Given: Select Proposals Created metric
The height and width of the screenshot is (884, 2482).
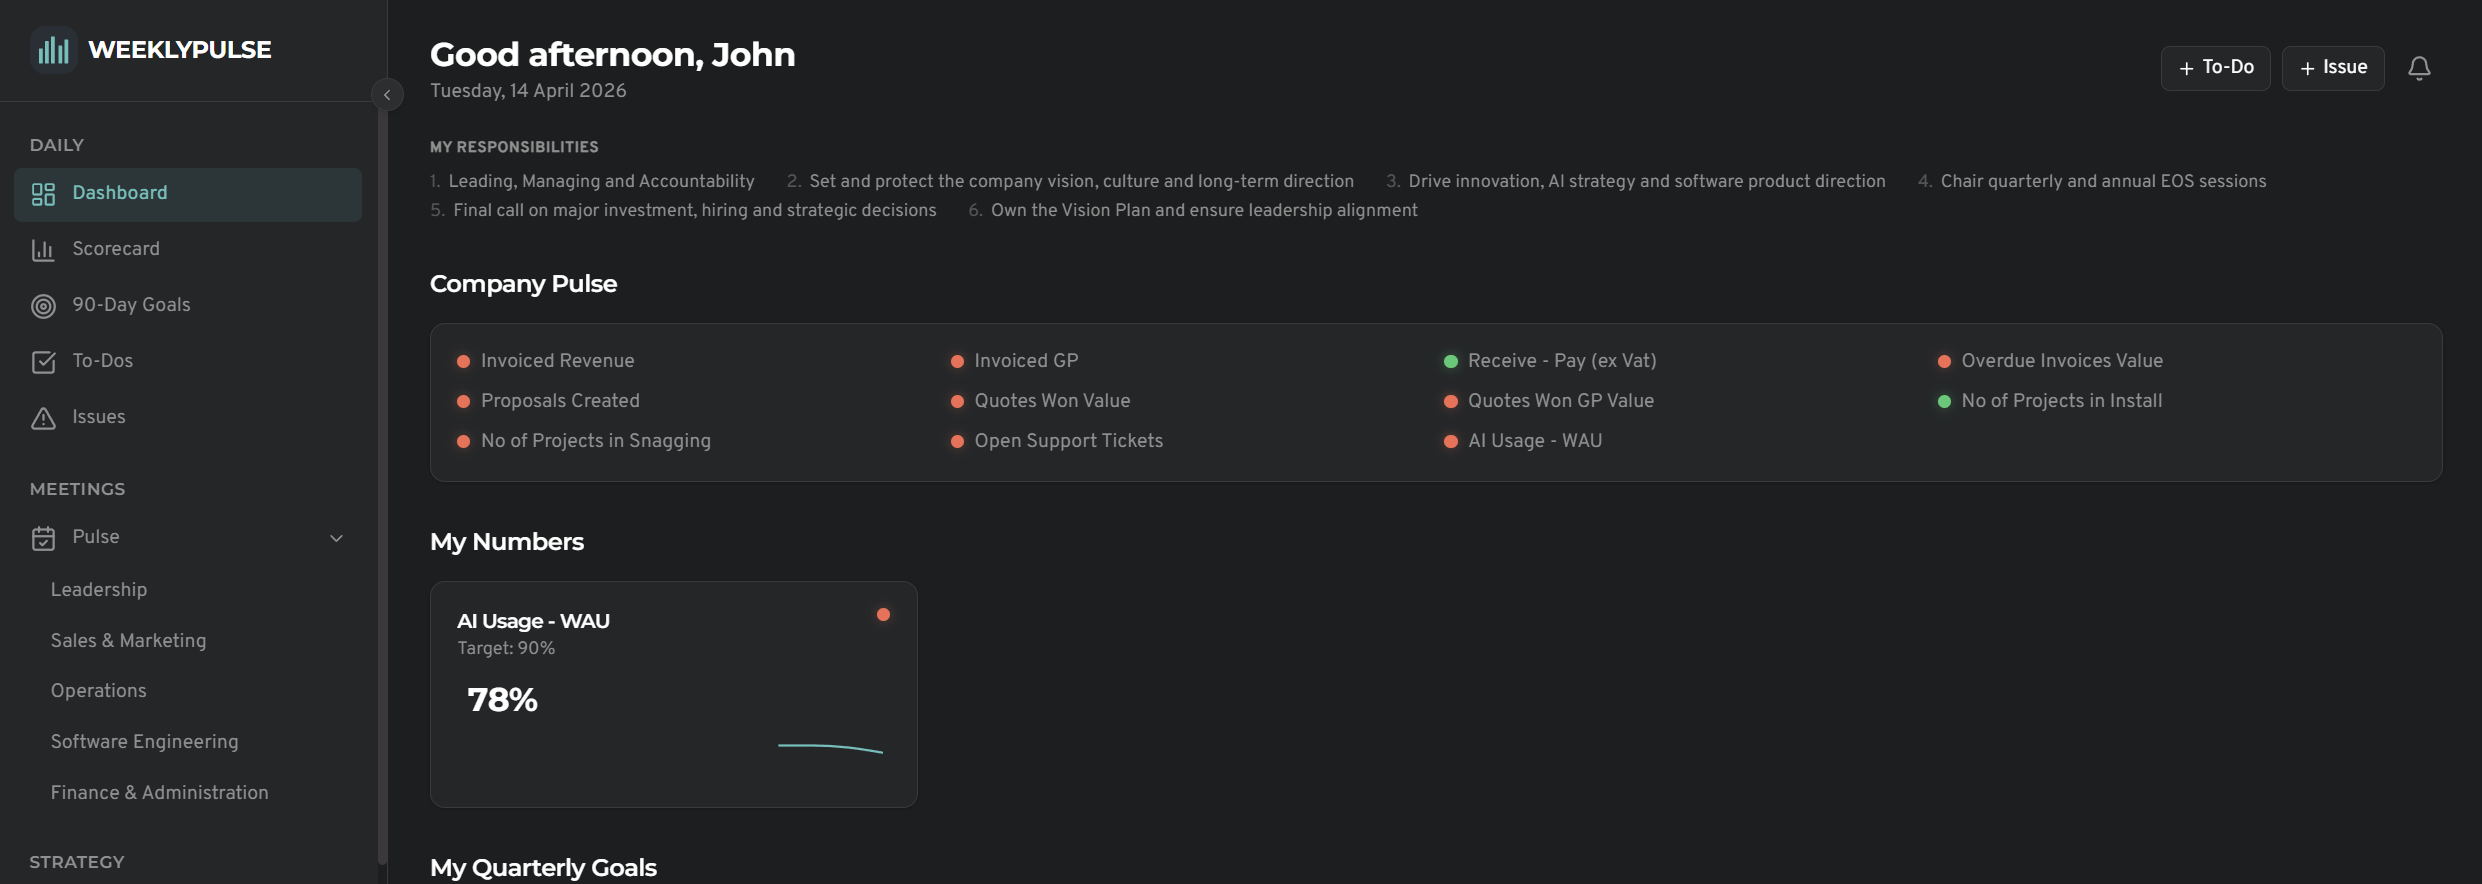Looking at the screenshot, I should click(x=560, y=401).
